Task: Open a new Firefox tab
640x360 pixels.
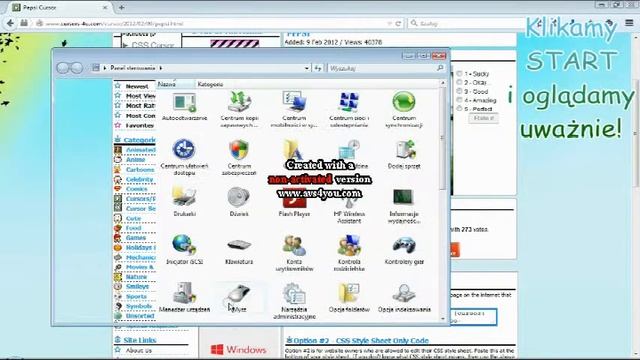Action: point(121,7)
